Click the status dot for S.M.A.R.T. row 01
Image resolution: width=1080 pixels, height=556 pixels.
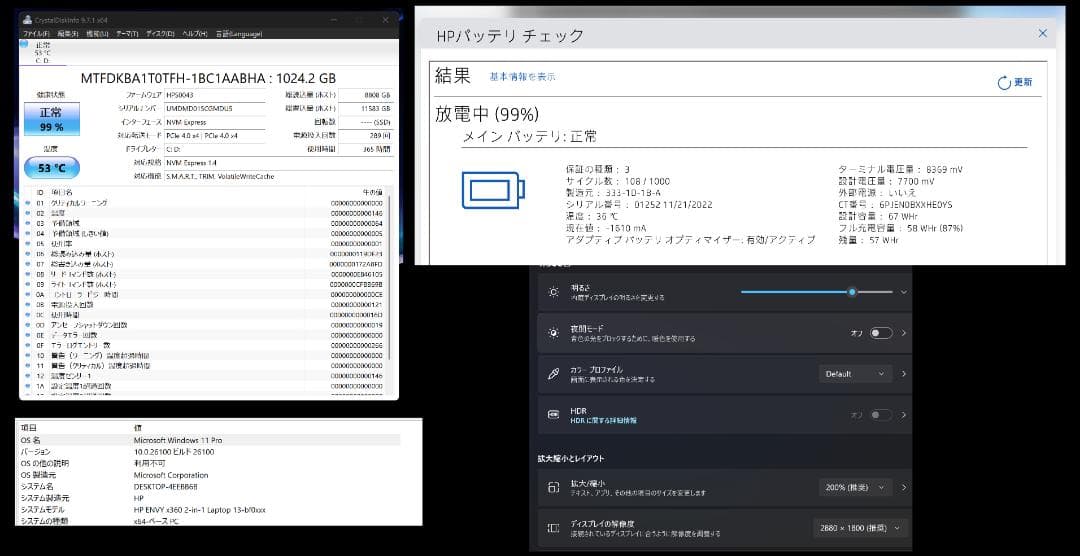[28, 203]
